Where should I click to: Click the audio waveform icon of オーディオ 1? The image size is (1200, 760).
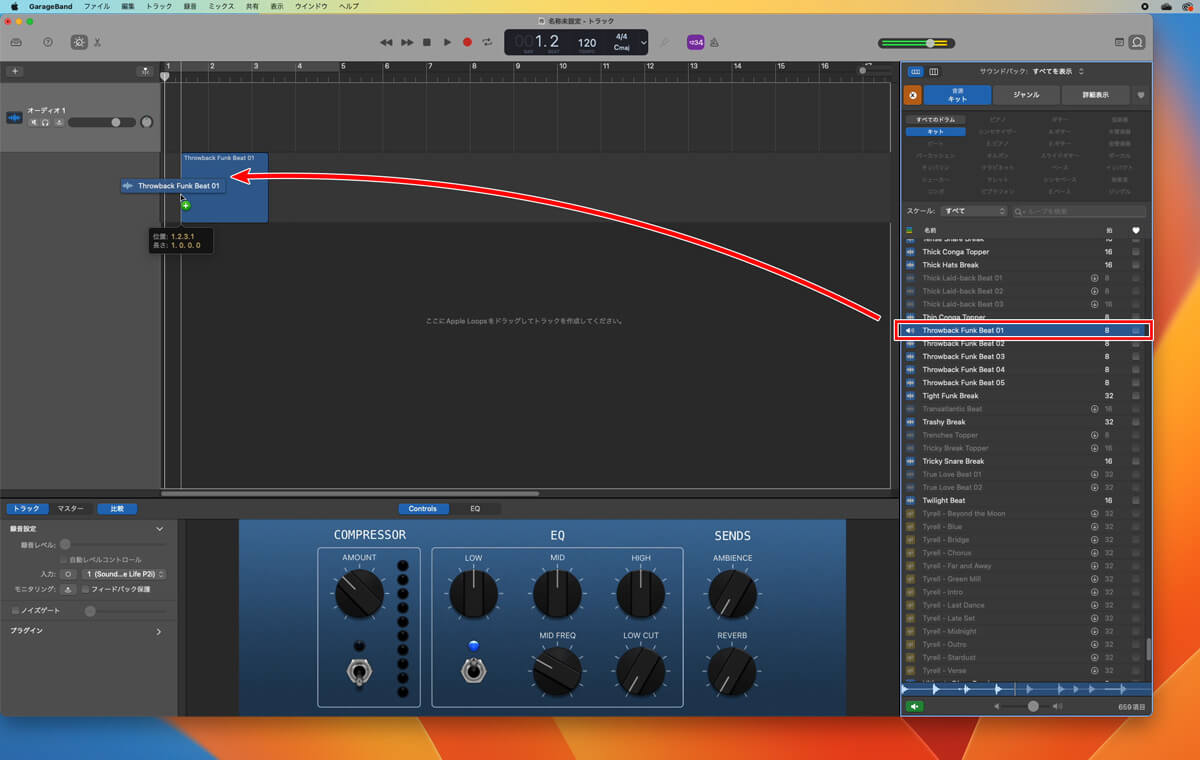[15, 118]
